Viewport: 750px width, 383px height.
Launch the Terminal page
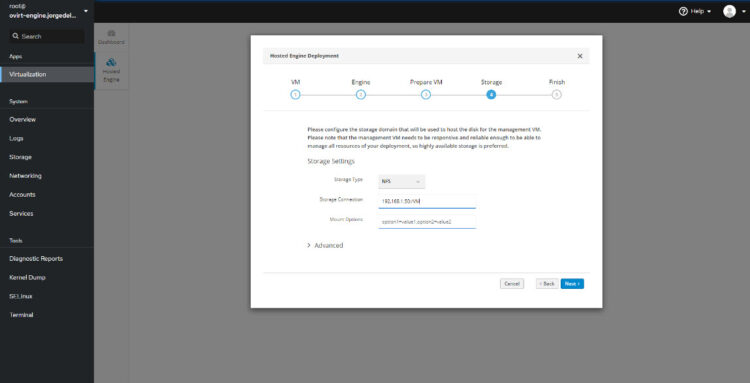21,315
